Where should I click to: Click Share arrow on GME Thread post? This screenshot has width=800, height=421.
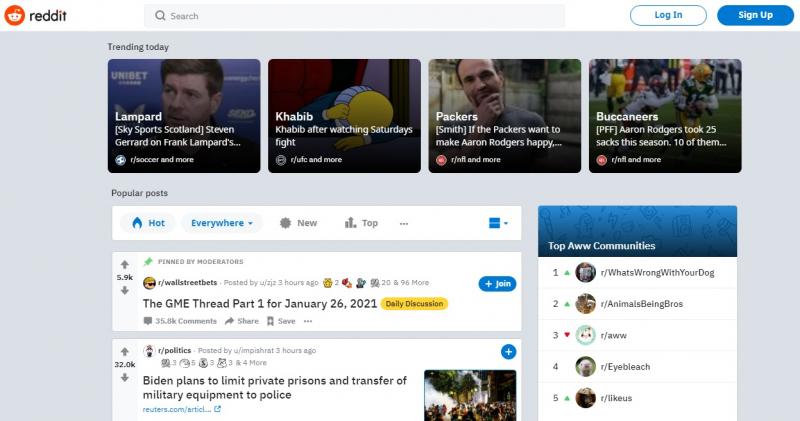click(x=230, y=321)
